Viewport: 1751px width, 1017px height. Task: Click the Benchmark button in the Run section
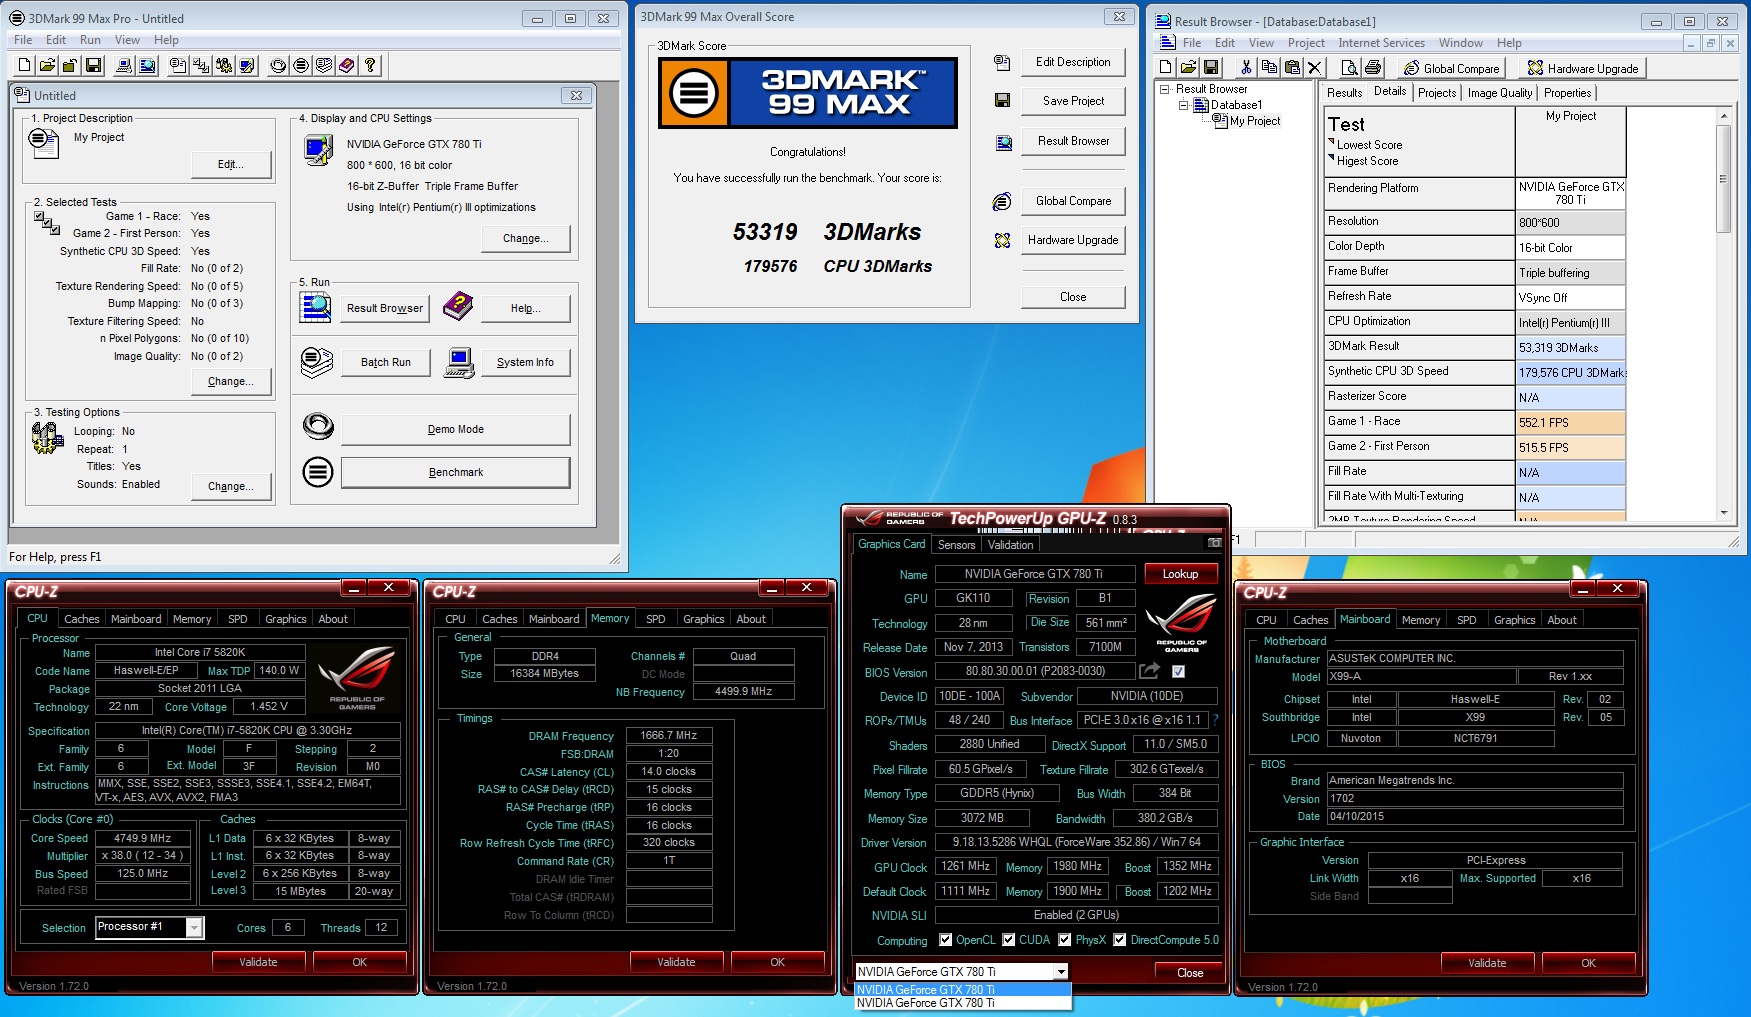[456, 472]
